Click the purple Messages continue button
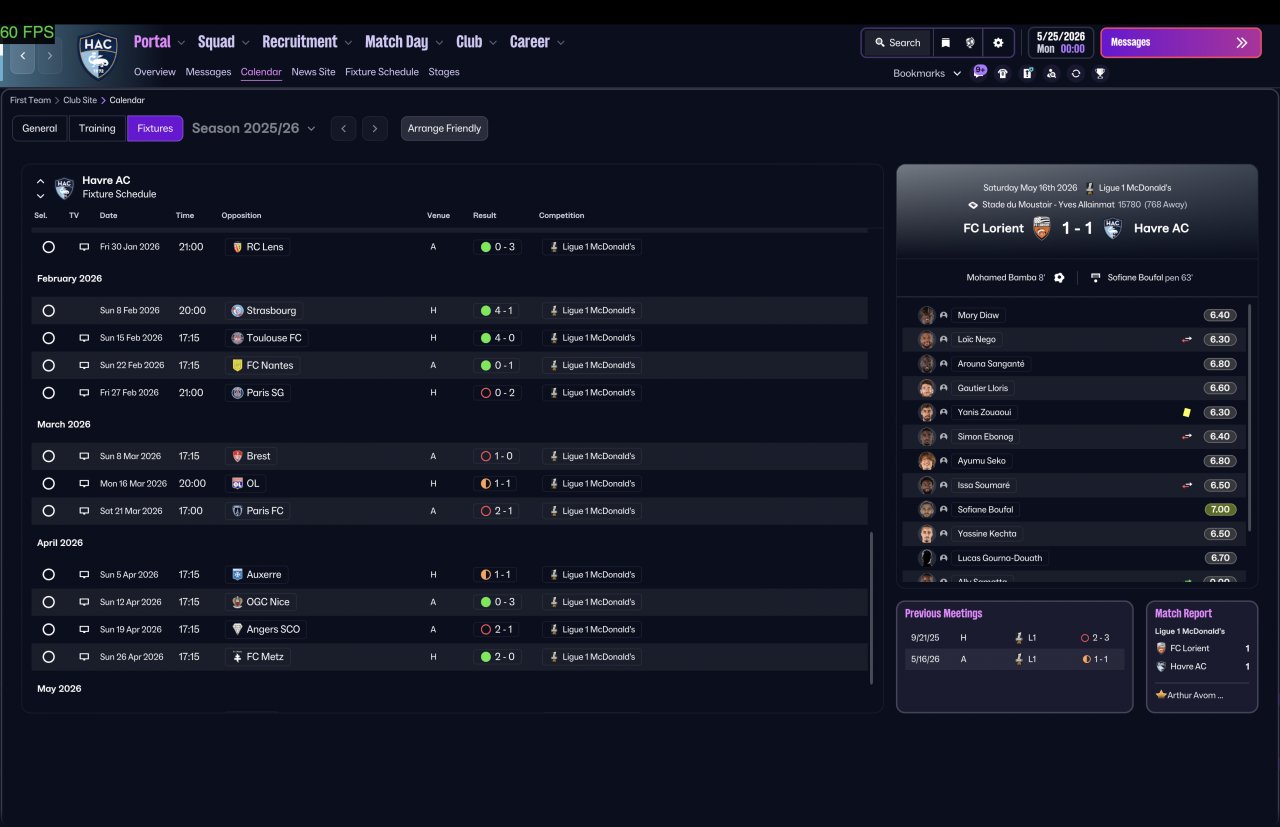Viewport: 1280px width, 827px height. pyautogui.click(x=1181, y=43)
